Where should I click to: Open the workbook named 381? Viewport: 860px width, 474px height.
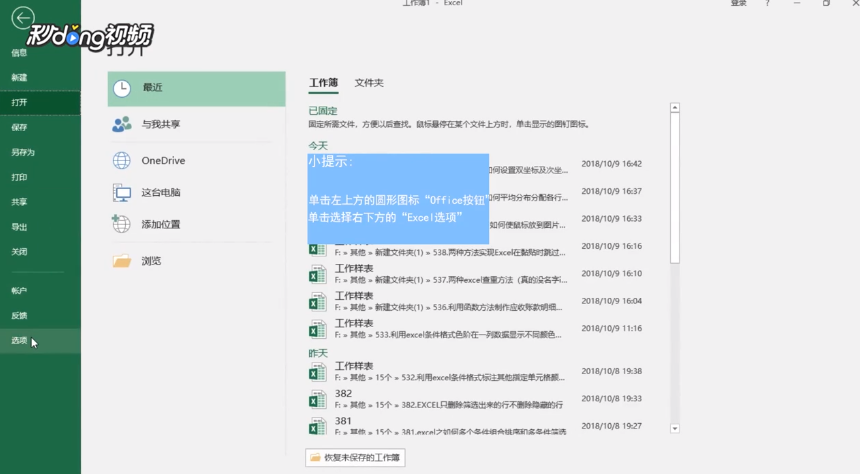(x=343, y=421)
